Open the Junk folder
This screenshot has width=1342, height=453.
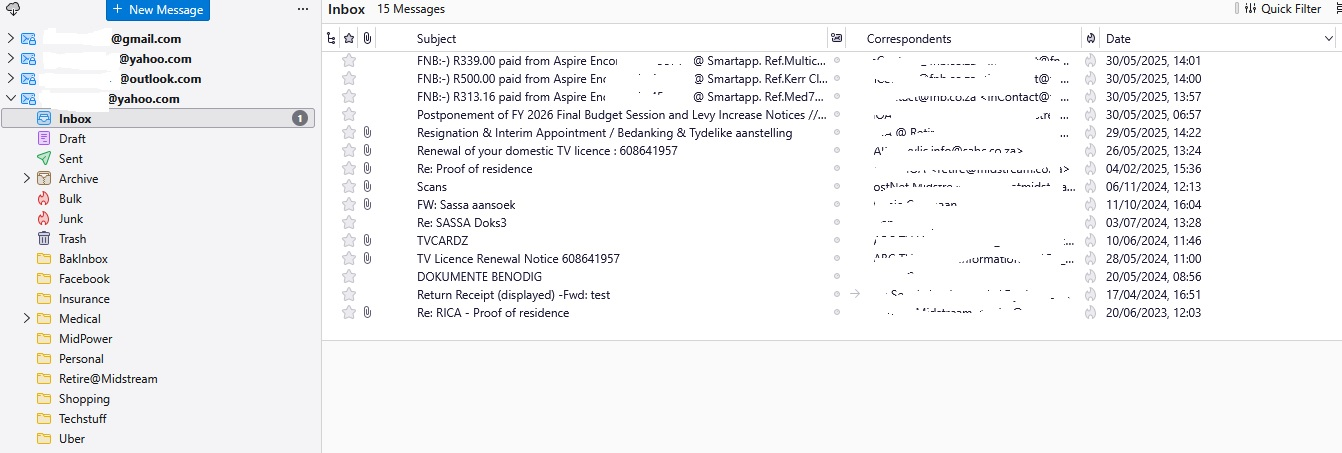coord(71,219)
